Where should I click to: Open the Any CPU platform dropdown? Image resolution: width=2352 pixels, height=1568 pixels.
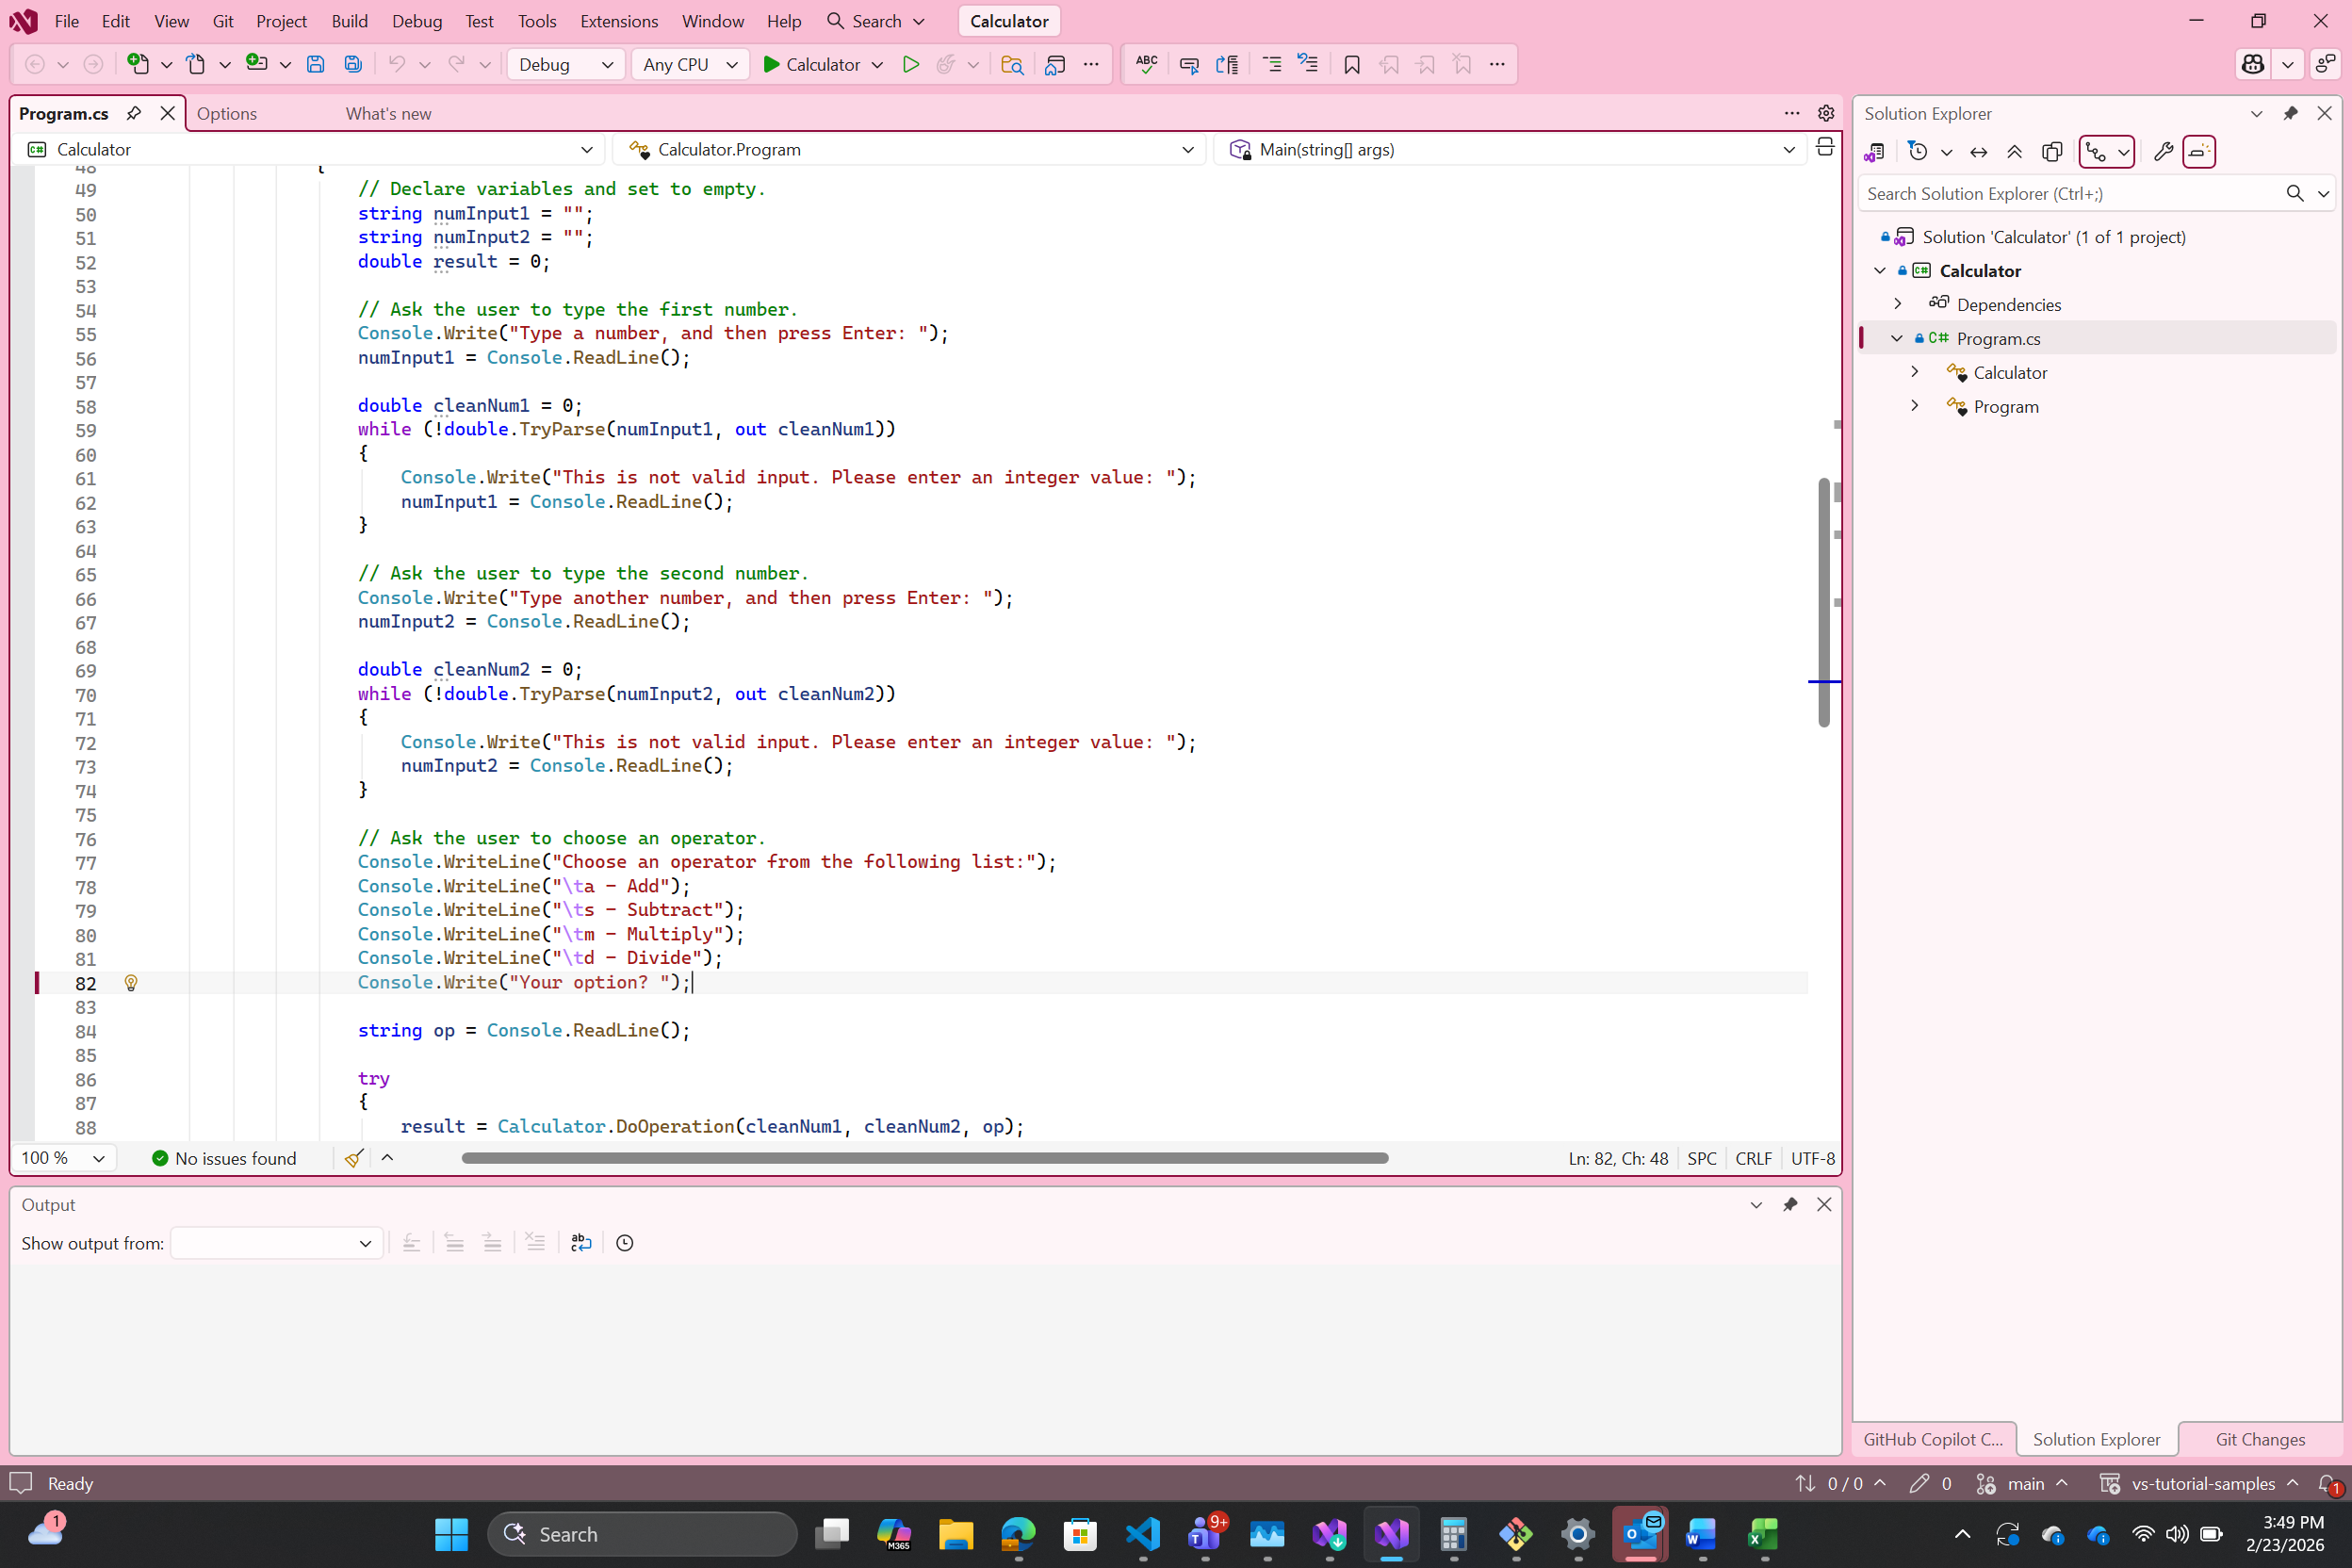coord(690,64)
